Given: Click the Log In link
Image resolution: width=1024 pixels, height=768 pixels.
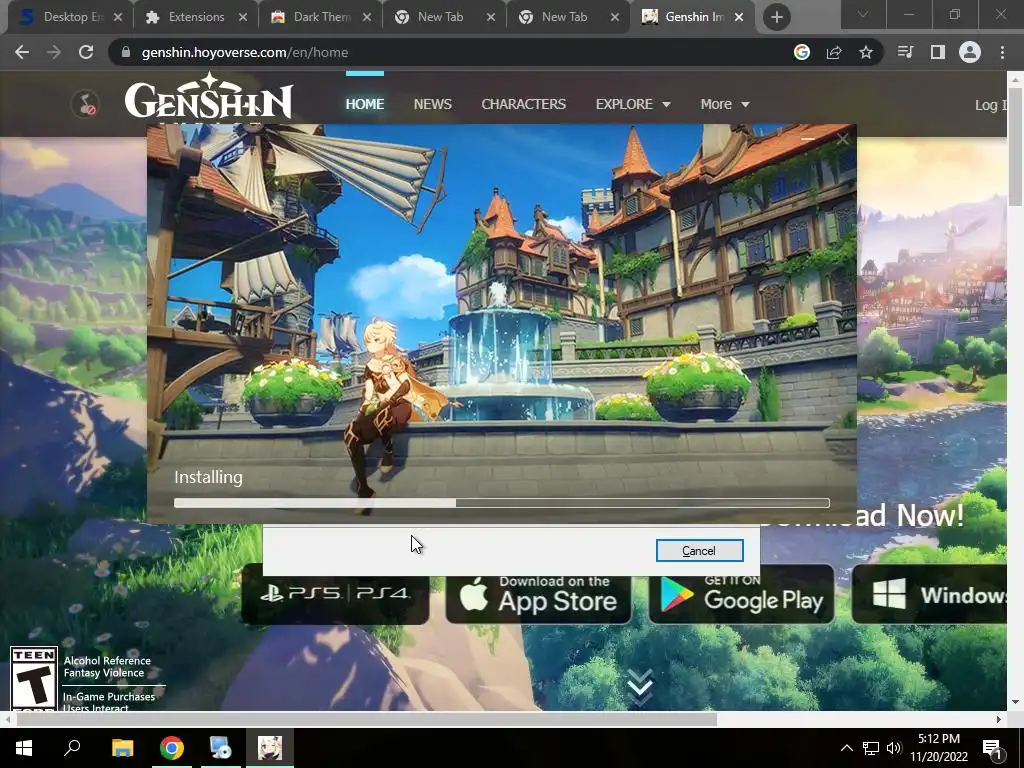Looking at the screenshot, I should tap(991, 105).
